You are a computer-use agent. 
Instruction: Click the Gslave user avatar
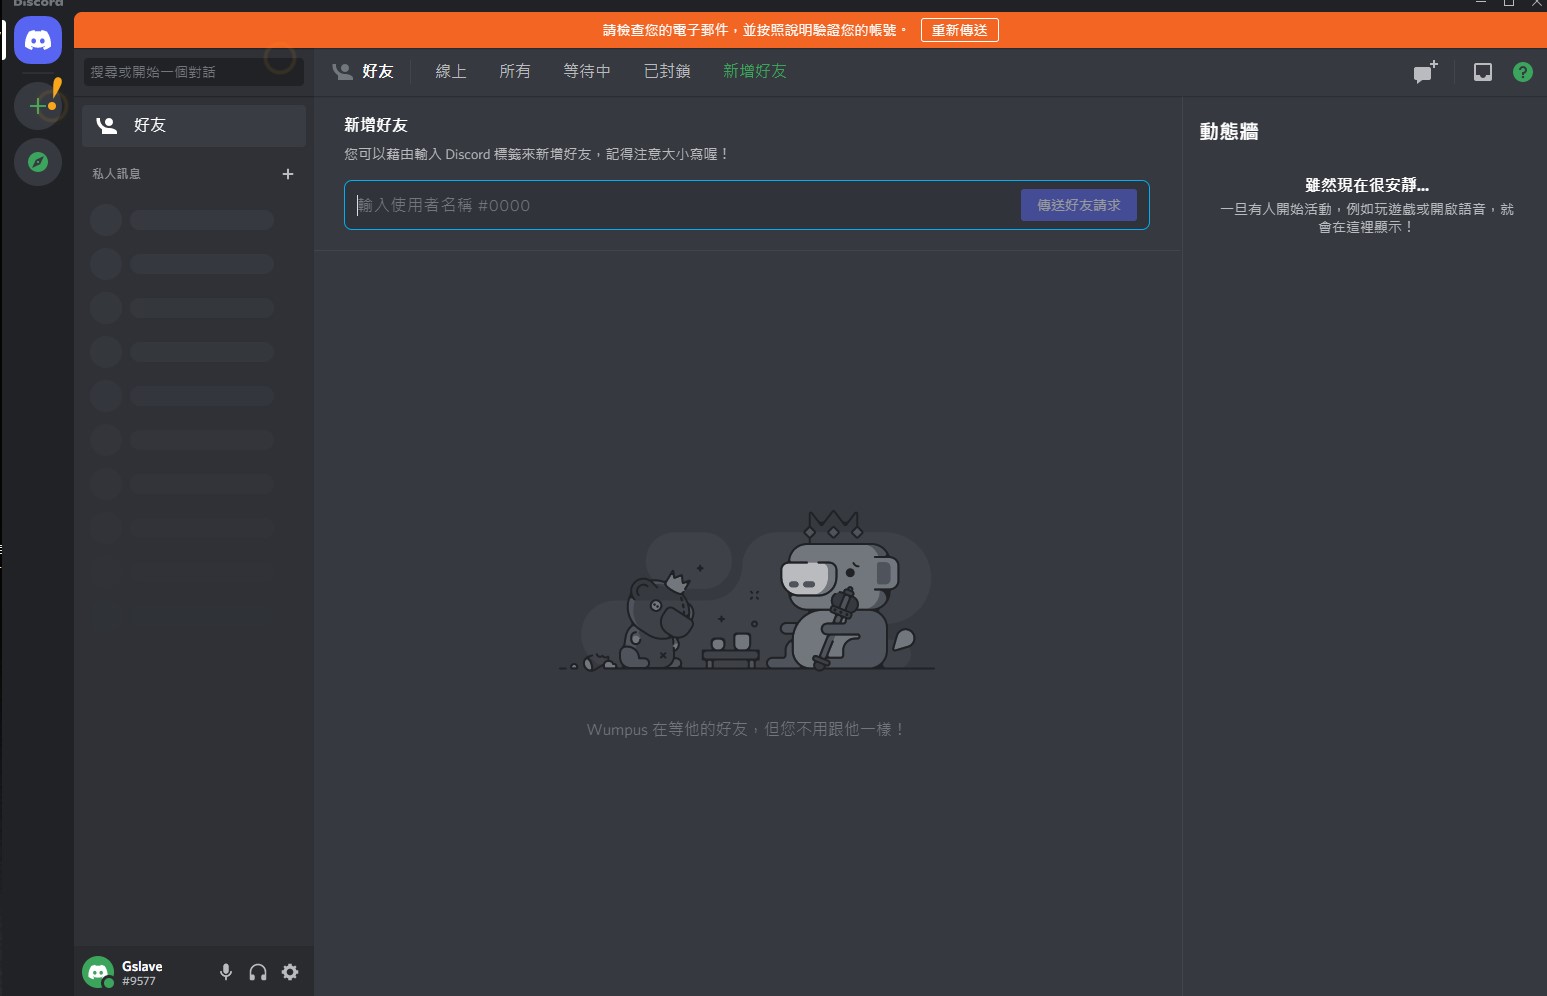[98, 970]
